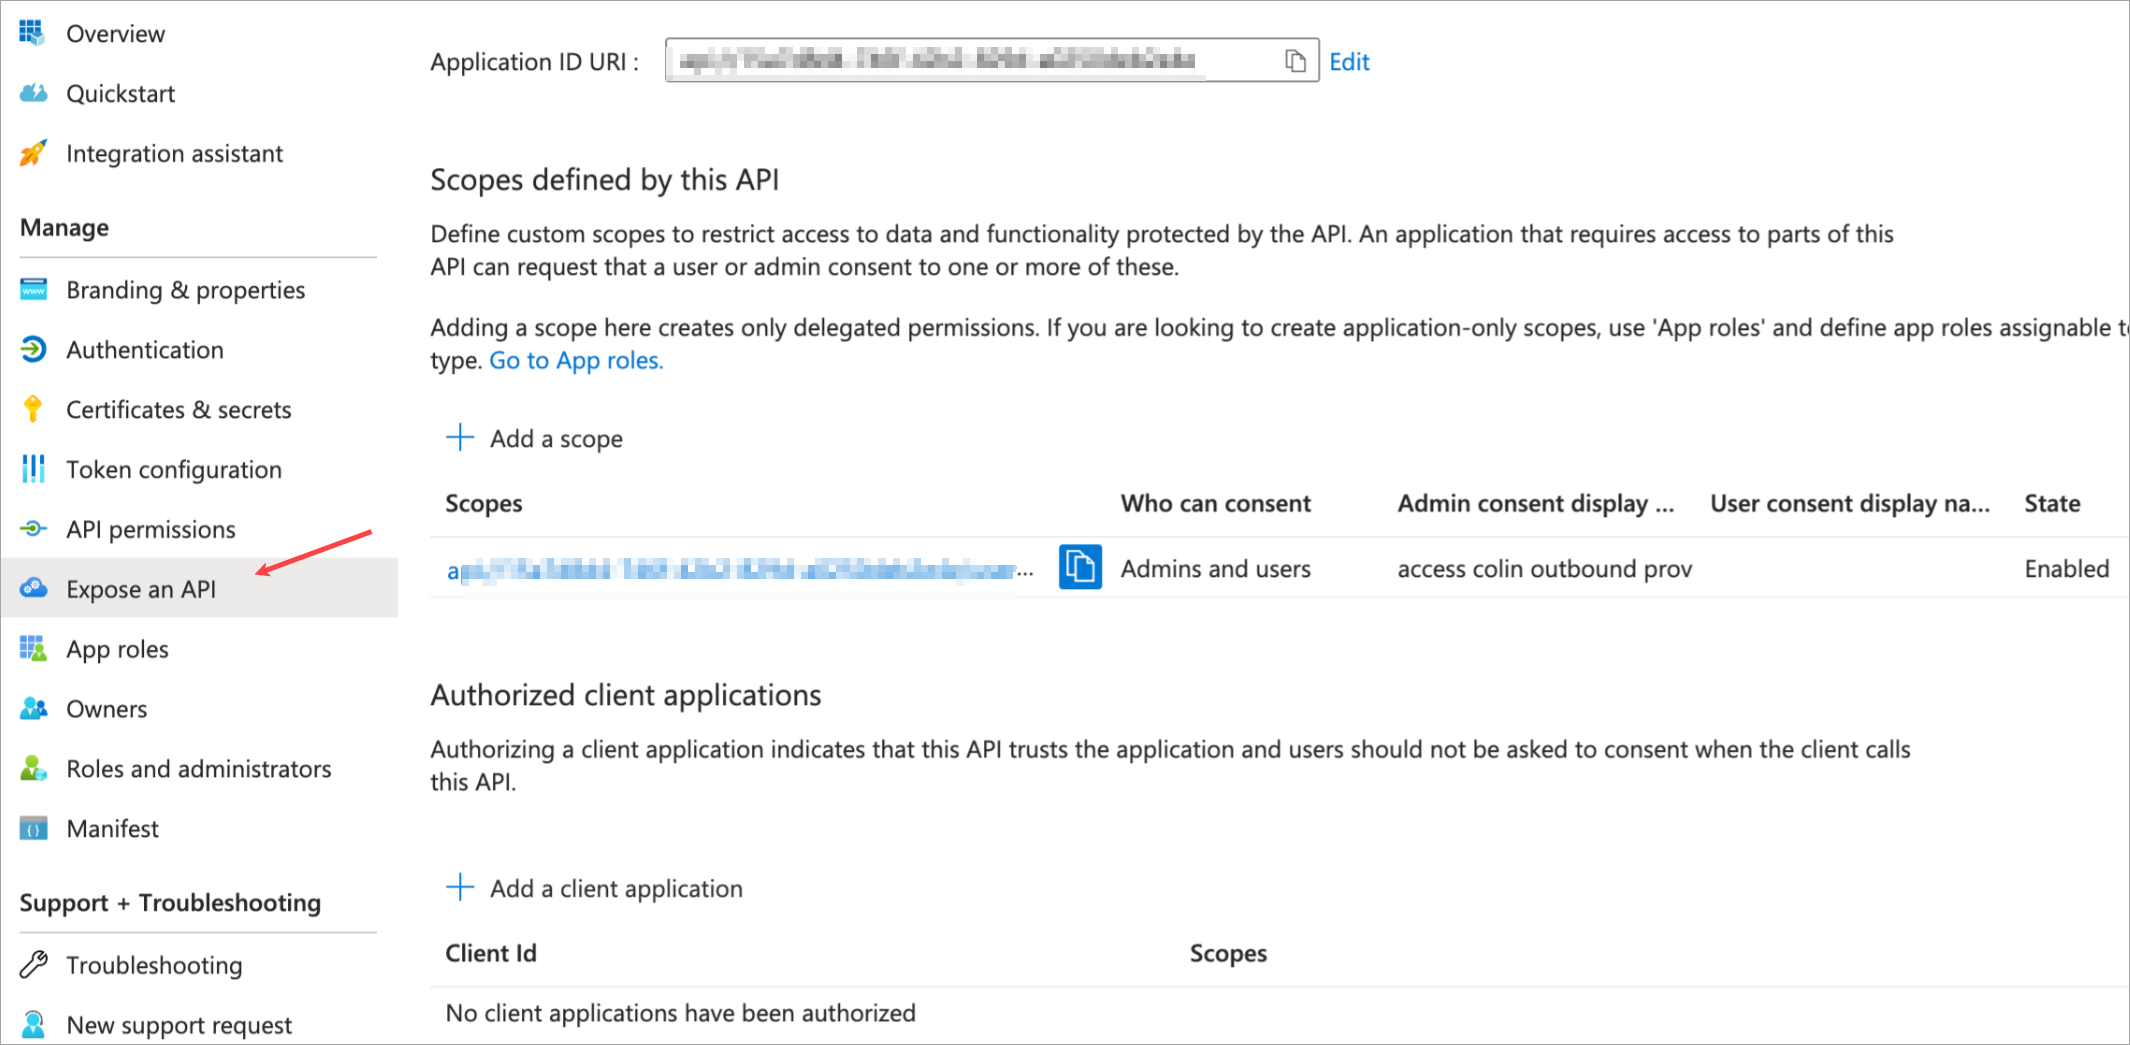The image size is (2130, 1045).
Task: Copy the scope name in the Scopes table
Action: (x=1078, y=567)
